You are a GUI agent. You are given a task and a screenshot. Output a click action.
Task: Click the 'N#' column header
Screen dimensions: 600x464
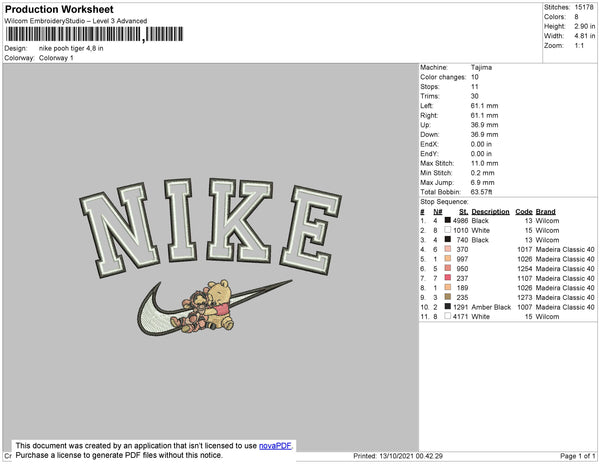(438, 212)
